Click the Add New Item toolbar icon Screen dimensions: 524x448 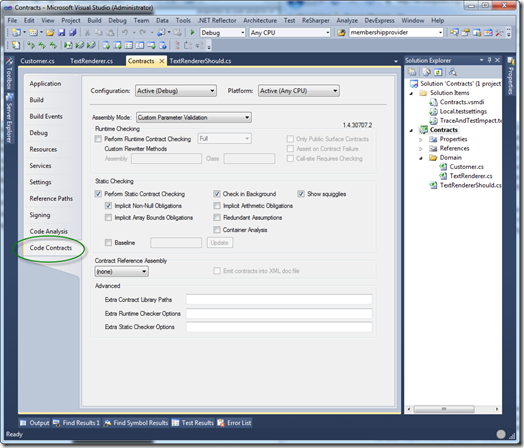tap(33, 32)
